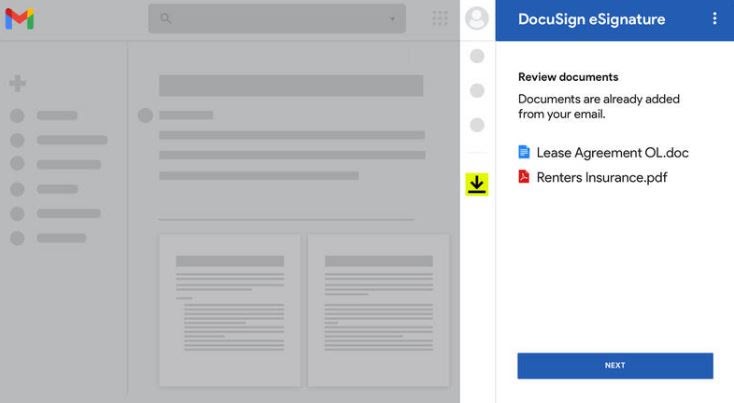Screen dimensions: 734x403
Task: Open the Google apps grid
Action: tap(440, 18)
